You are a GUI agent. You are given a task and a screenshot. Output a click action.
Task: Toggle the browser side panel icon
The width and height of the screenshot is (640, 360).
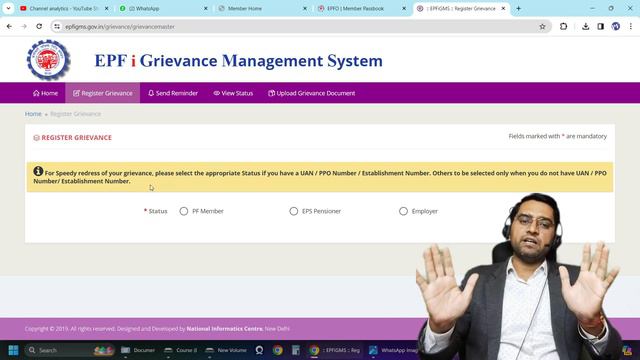[600, 27]
